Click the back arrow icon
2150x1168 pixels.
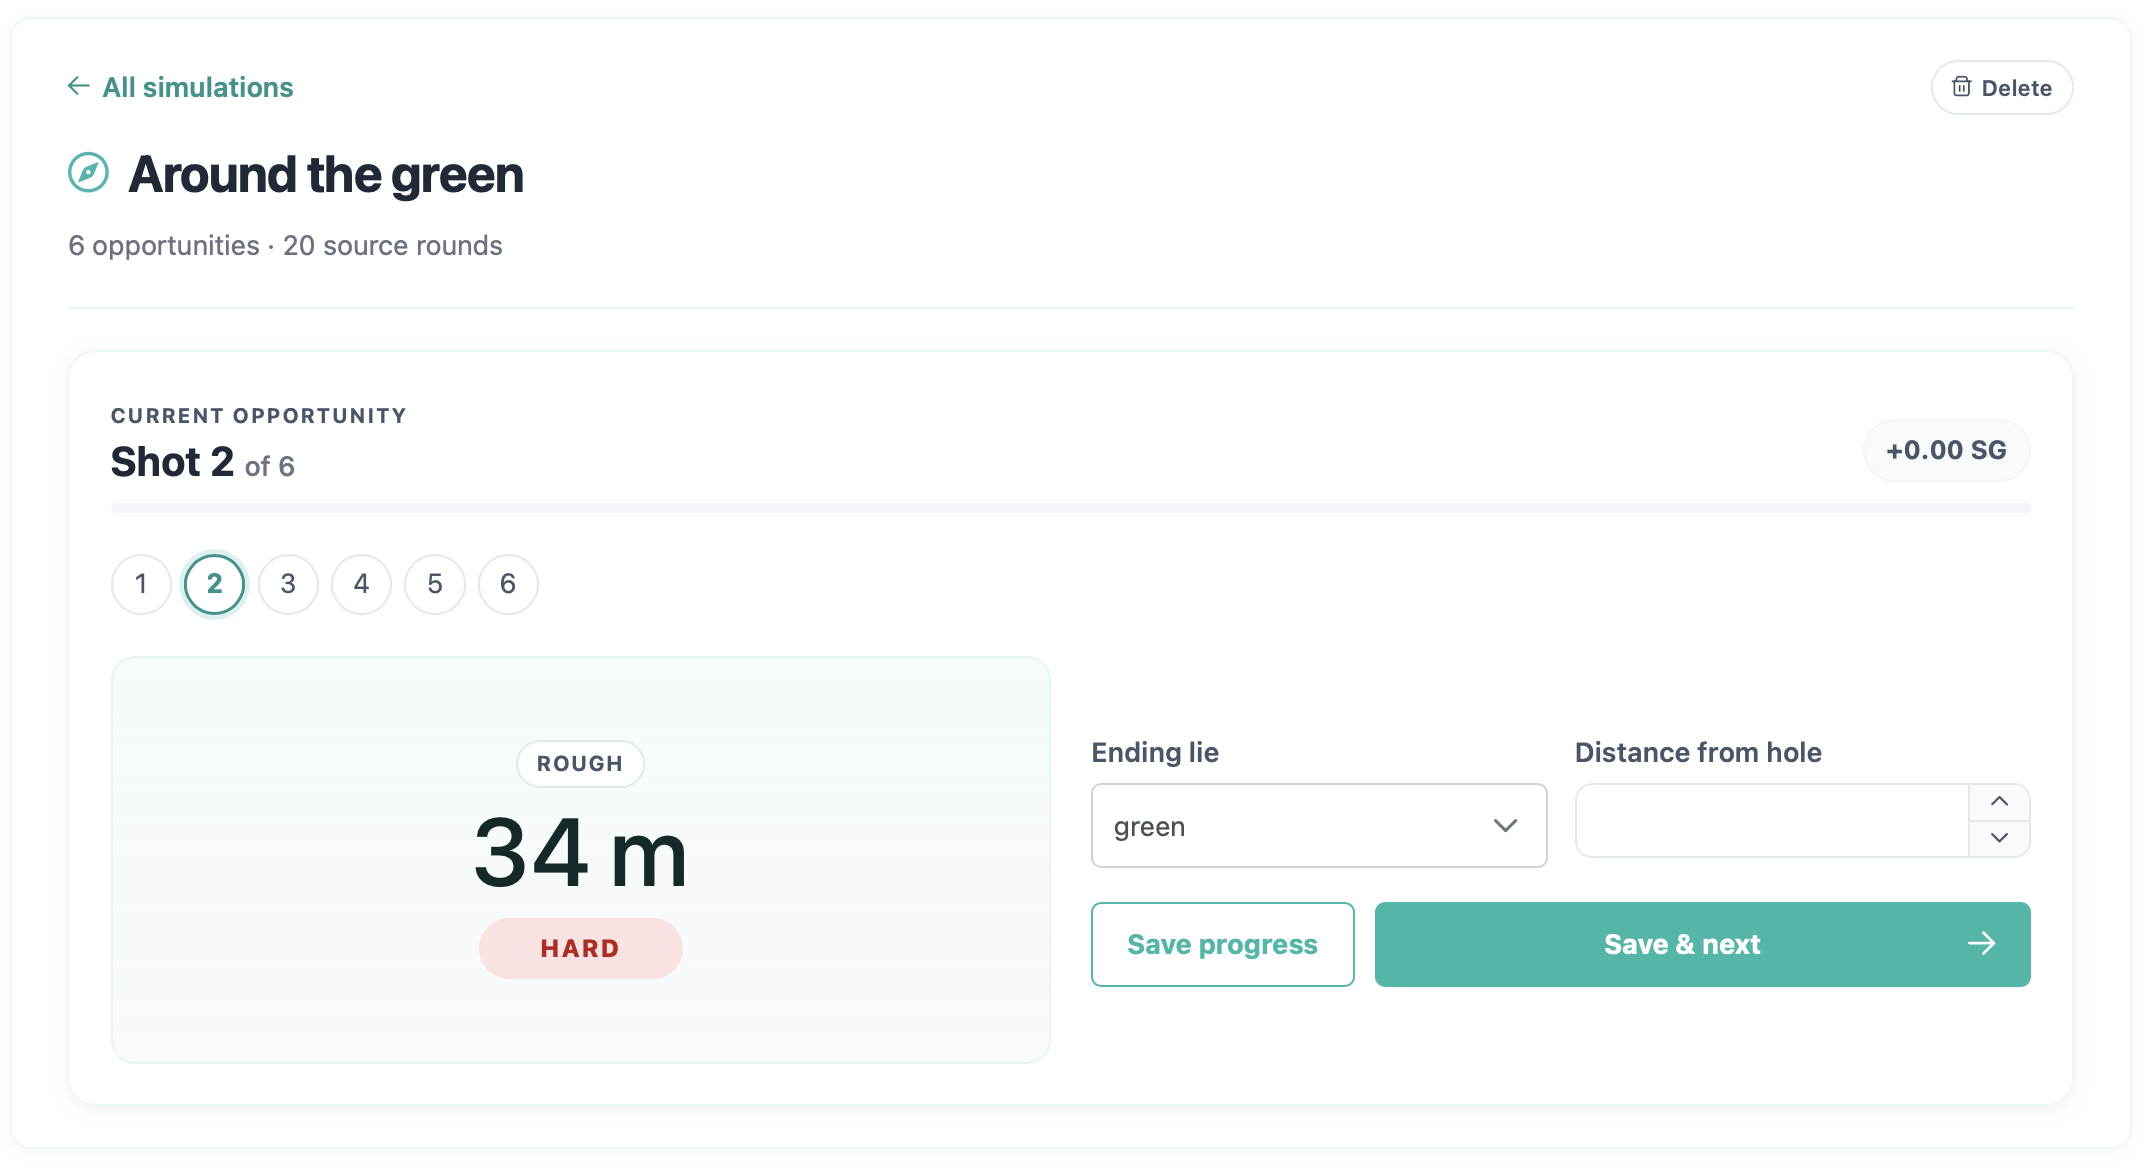(x=79, y=86)
